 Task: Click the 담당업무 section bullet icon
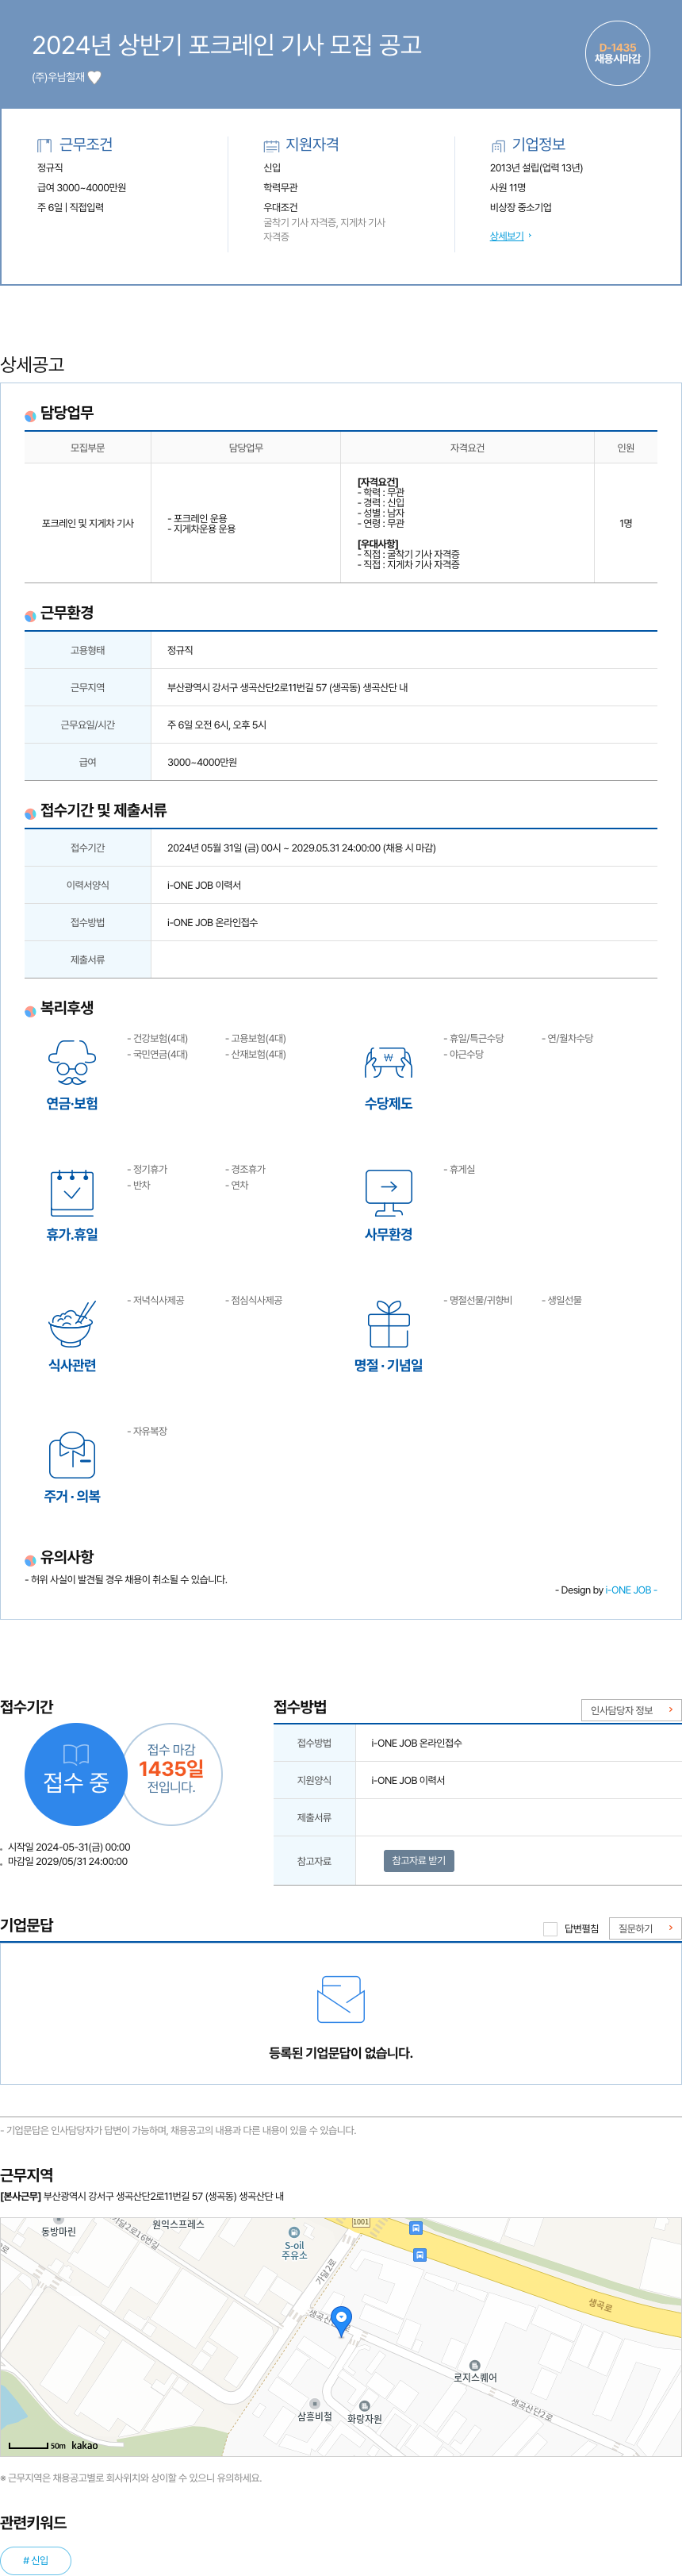pos(30,416)
